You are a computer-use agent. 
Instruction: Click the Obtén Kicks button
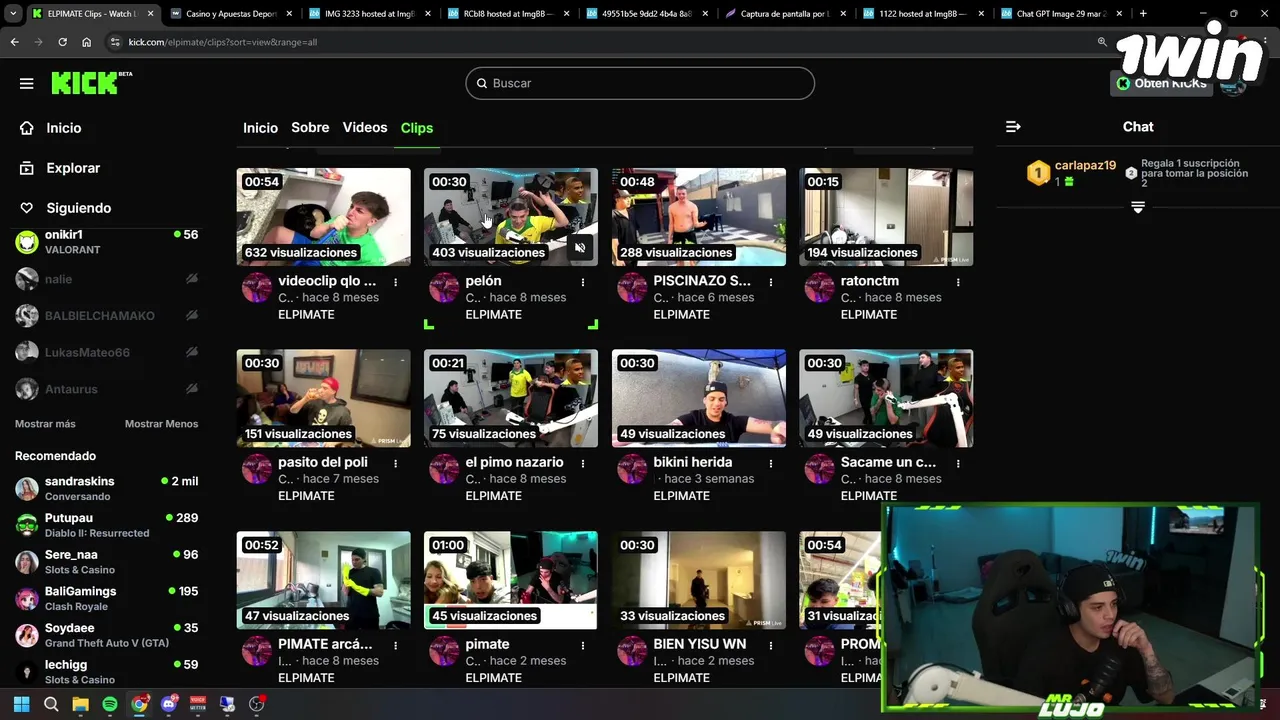[1162, 83]
